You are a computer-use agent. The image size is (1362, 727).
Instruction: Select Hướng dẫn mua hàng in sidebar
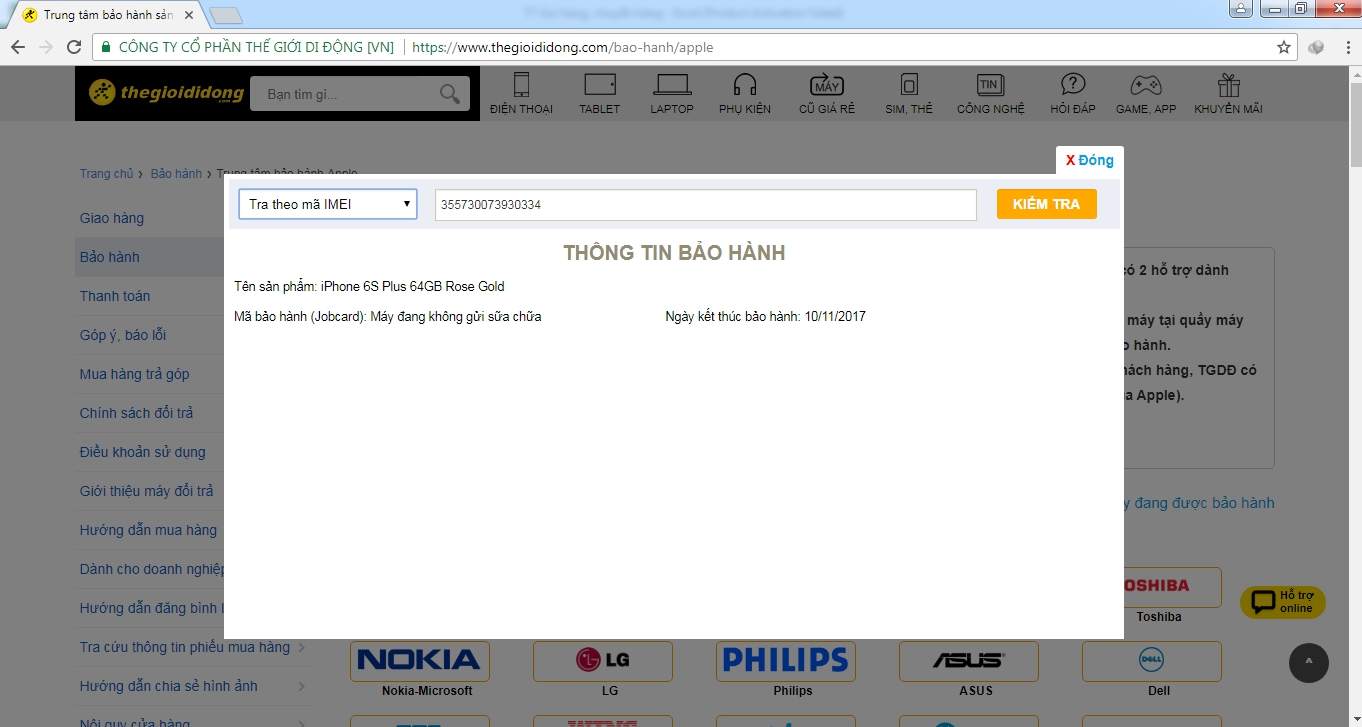pyautogui.click(x=148, y=530)
